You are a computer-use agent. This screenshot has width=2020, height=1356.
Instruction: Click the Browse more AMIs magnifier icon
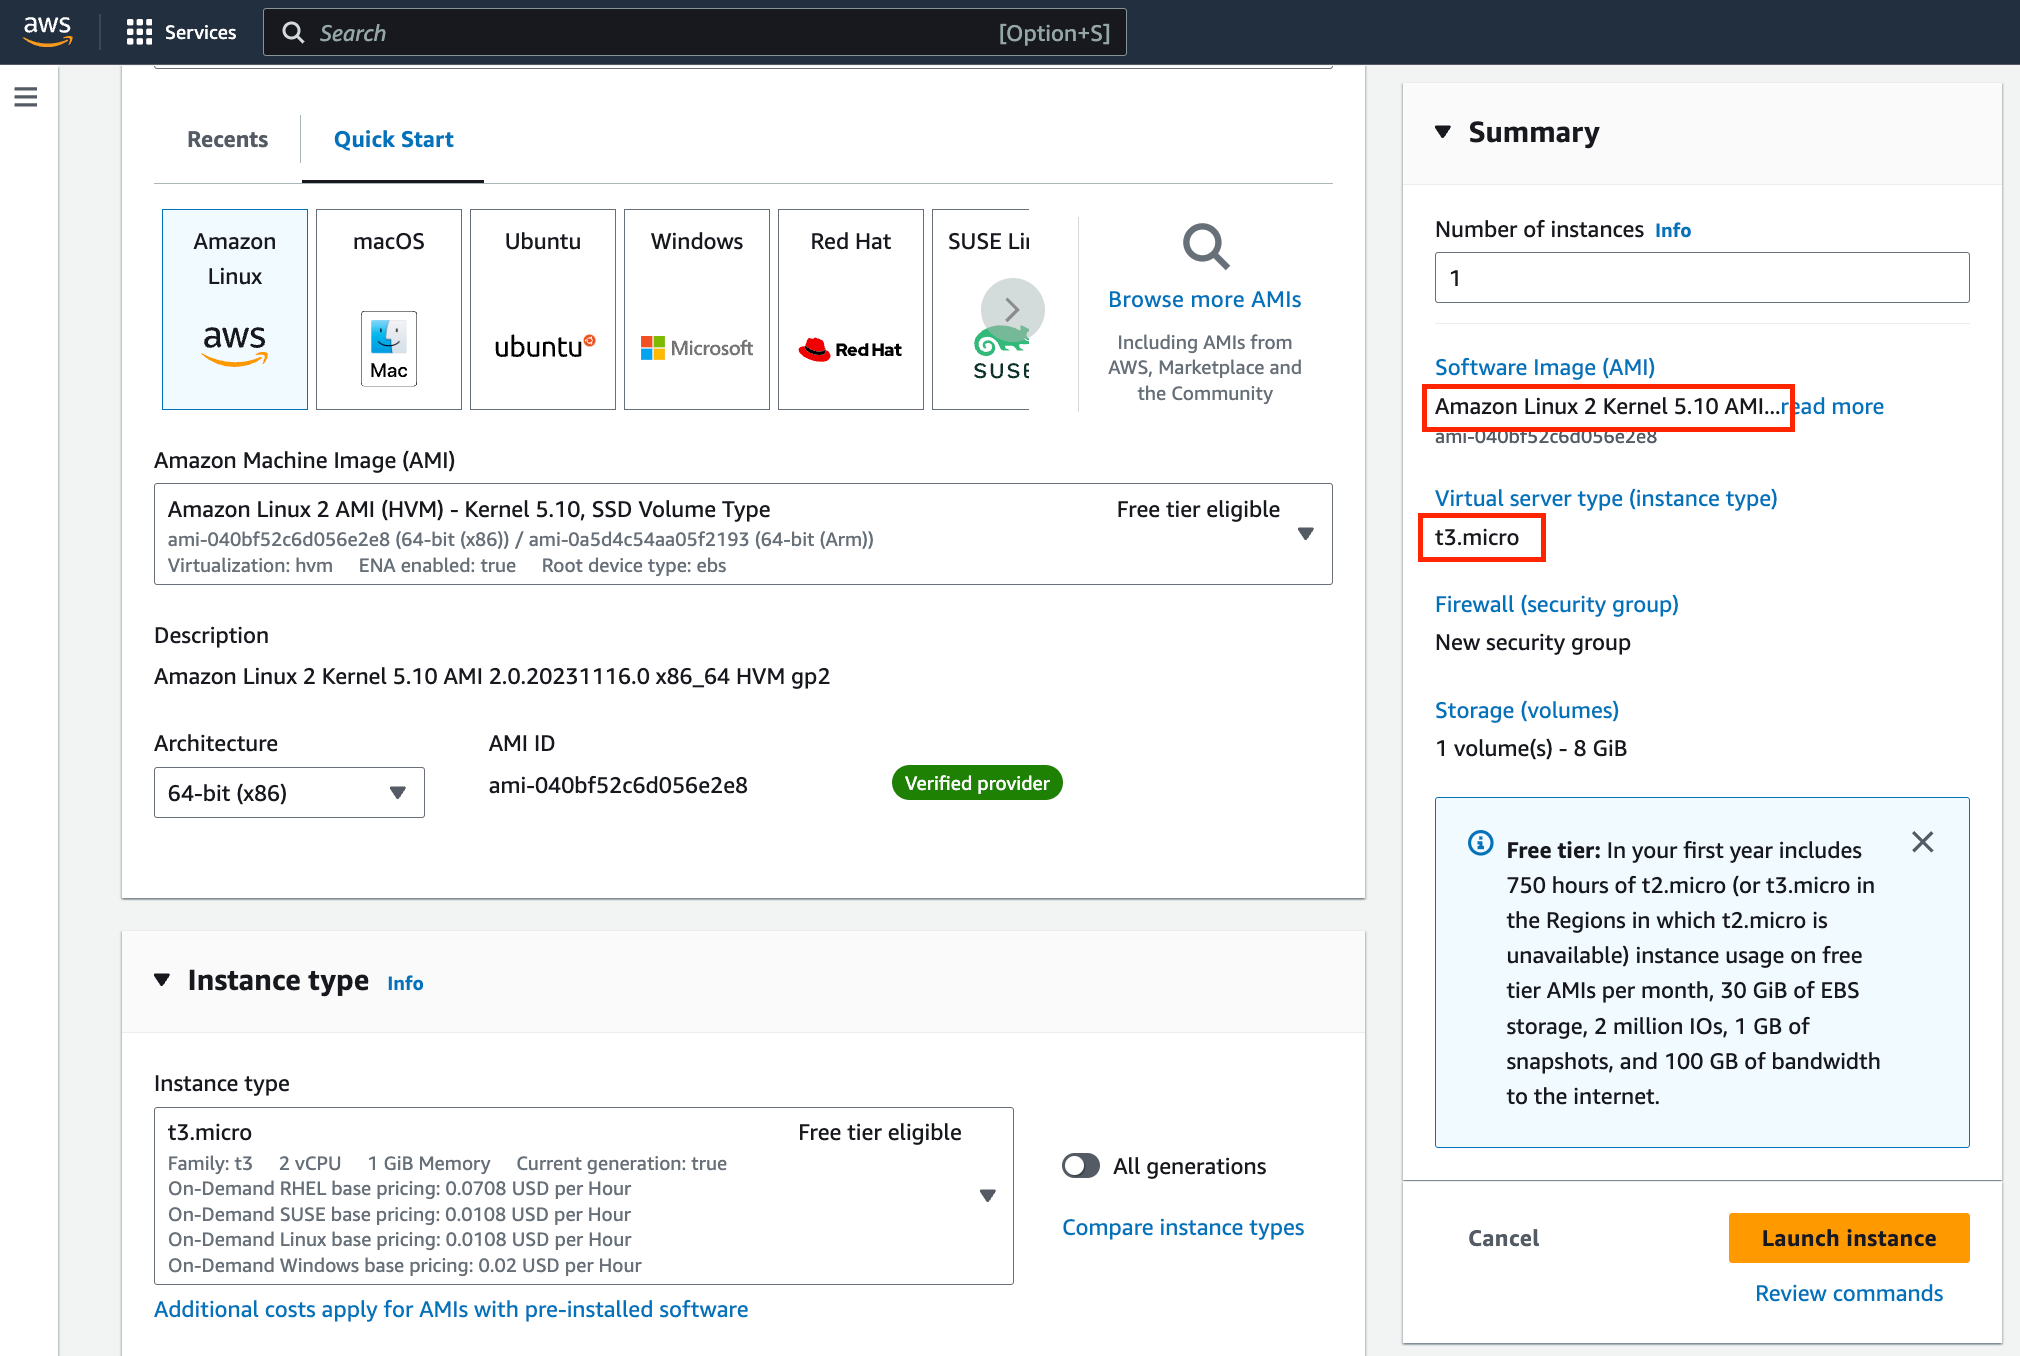tap(1205, 246)
